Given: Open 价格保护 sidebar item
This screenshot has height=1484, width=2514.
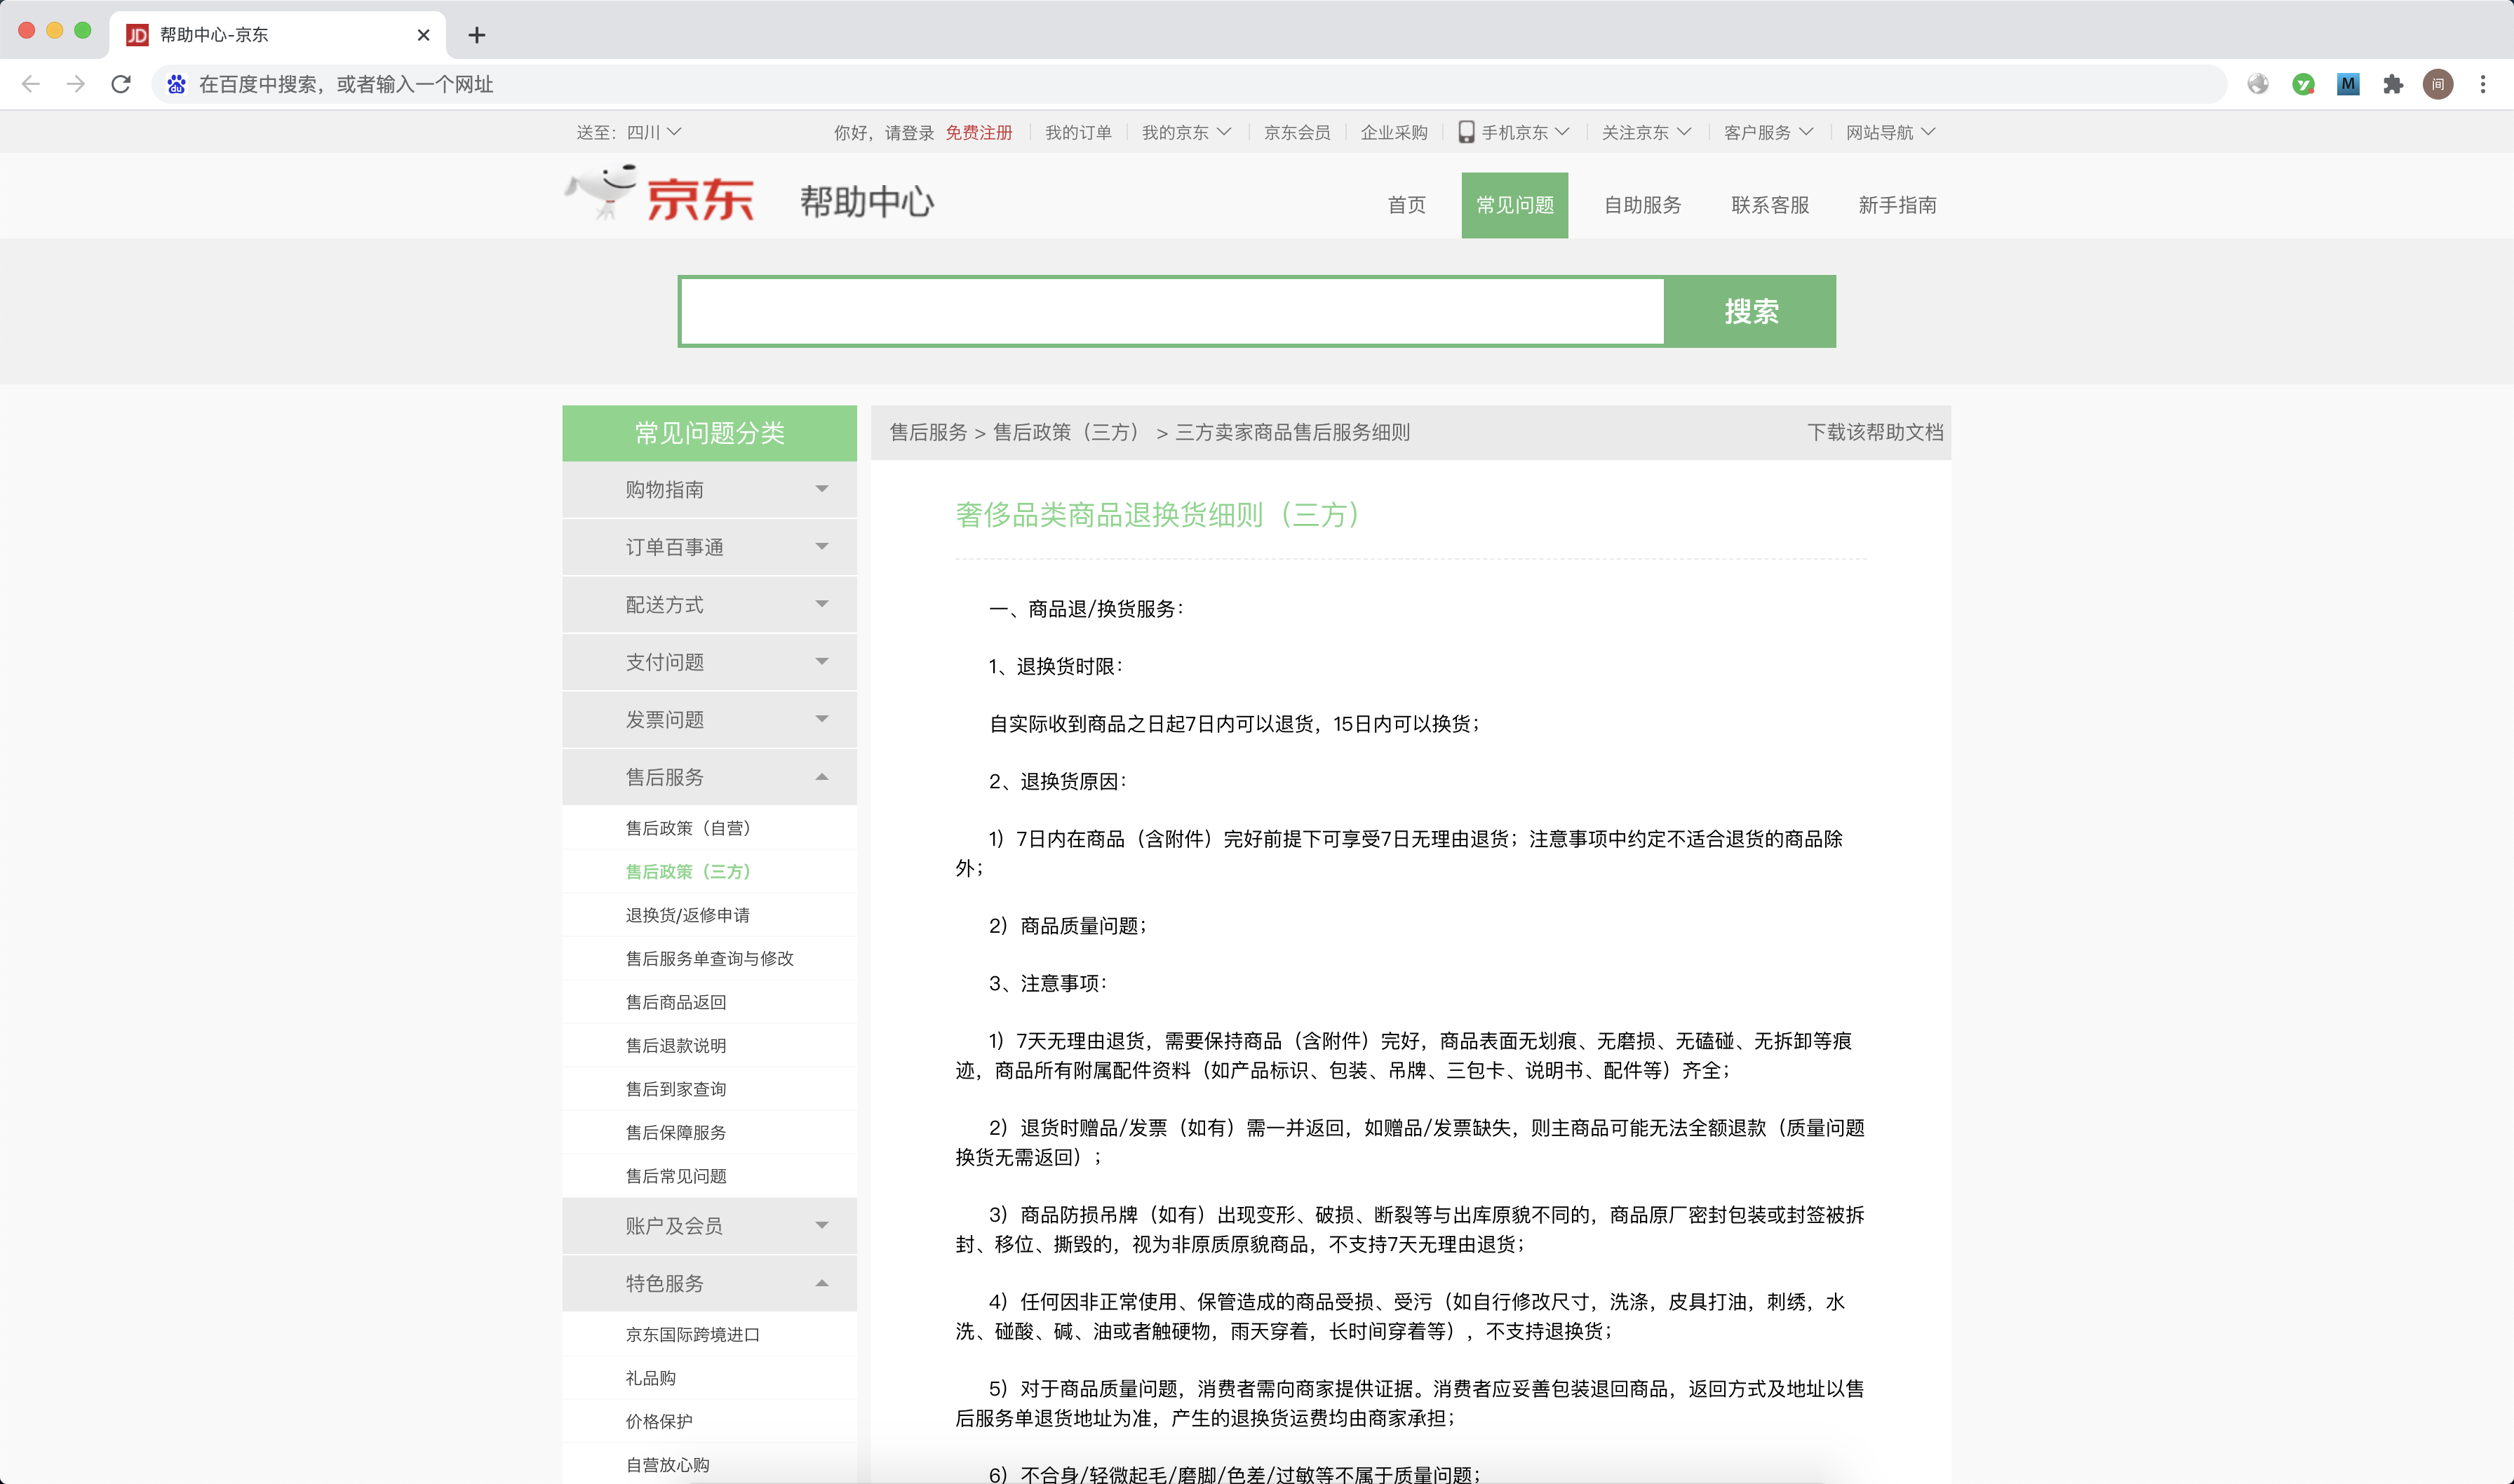Looking at the screenshot, I should click(x=659, y=1421).
